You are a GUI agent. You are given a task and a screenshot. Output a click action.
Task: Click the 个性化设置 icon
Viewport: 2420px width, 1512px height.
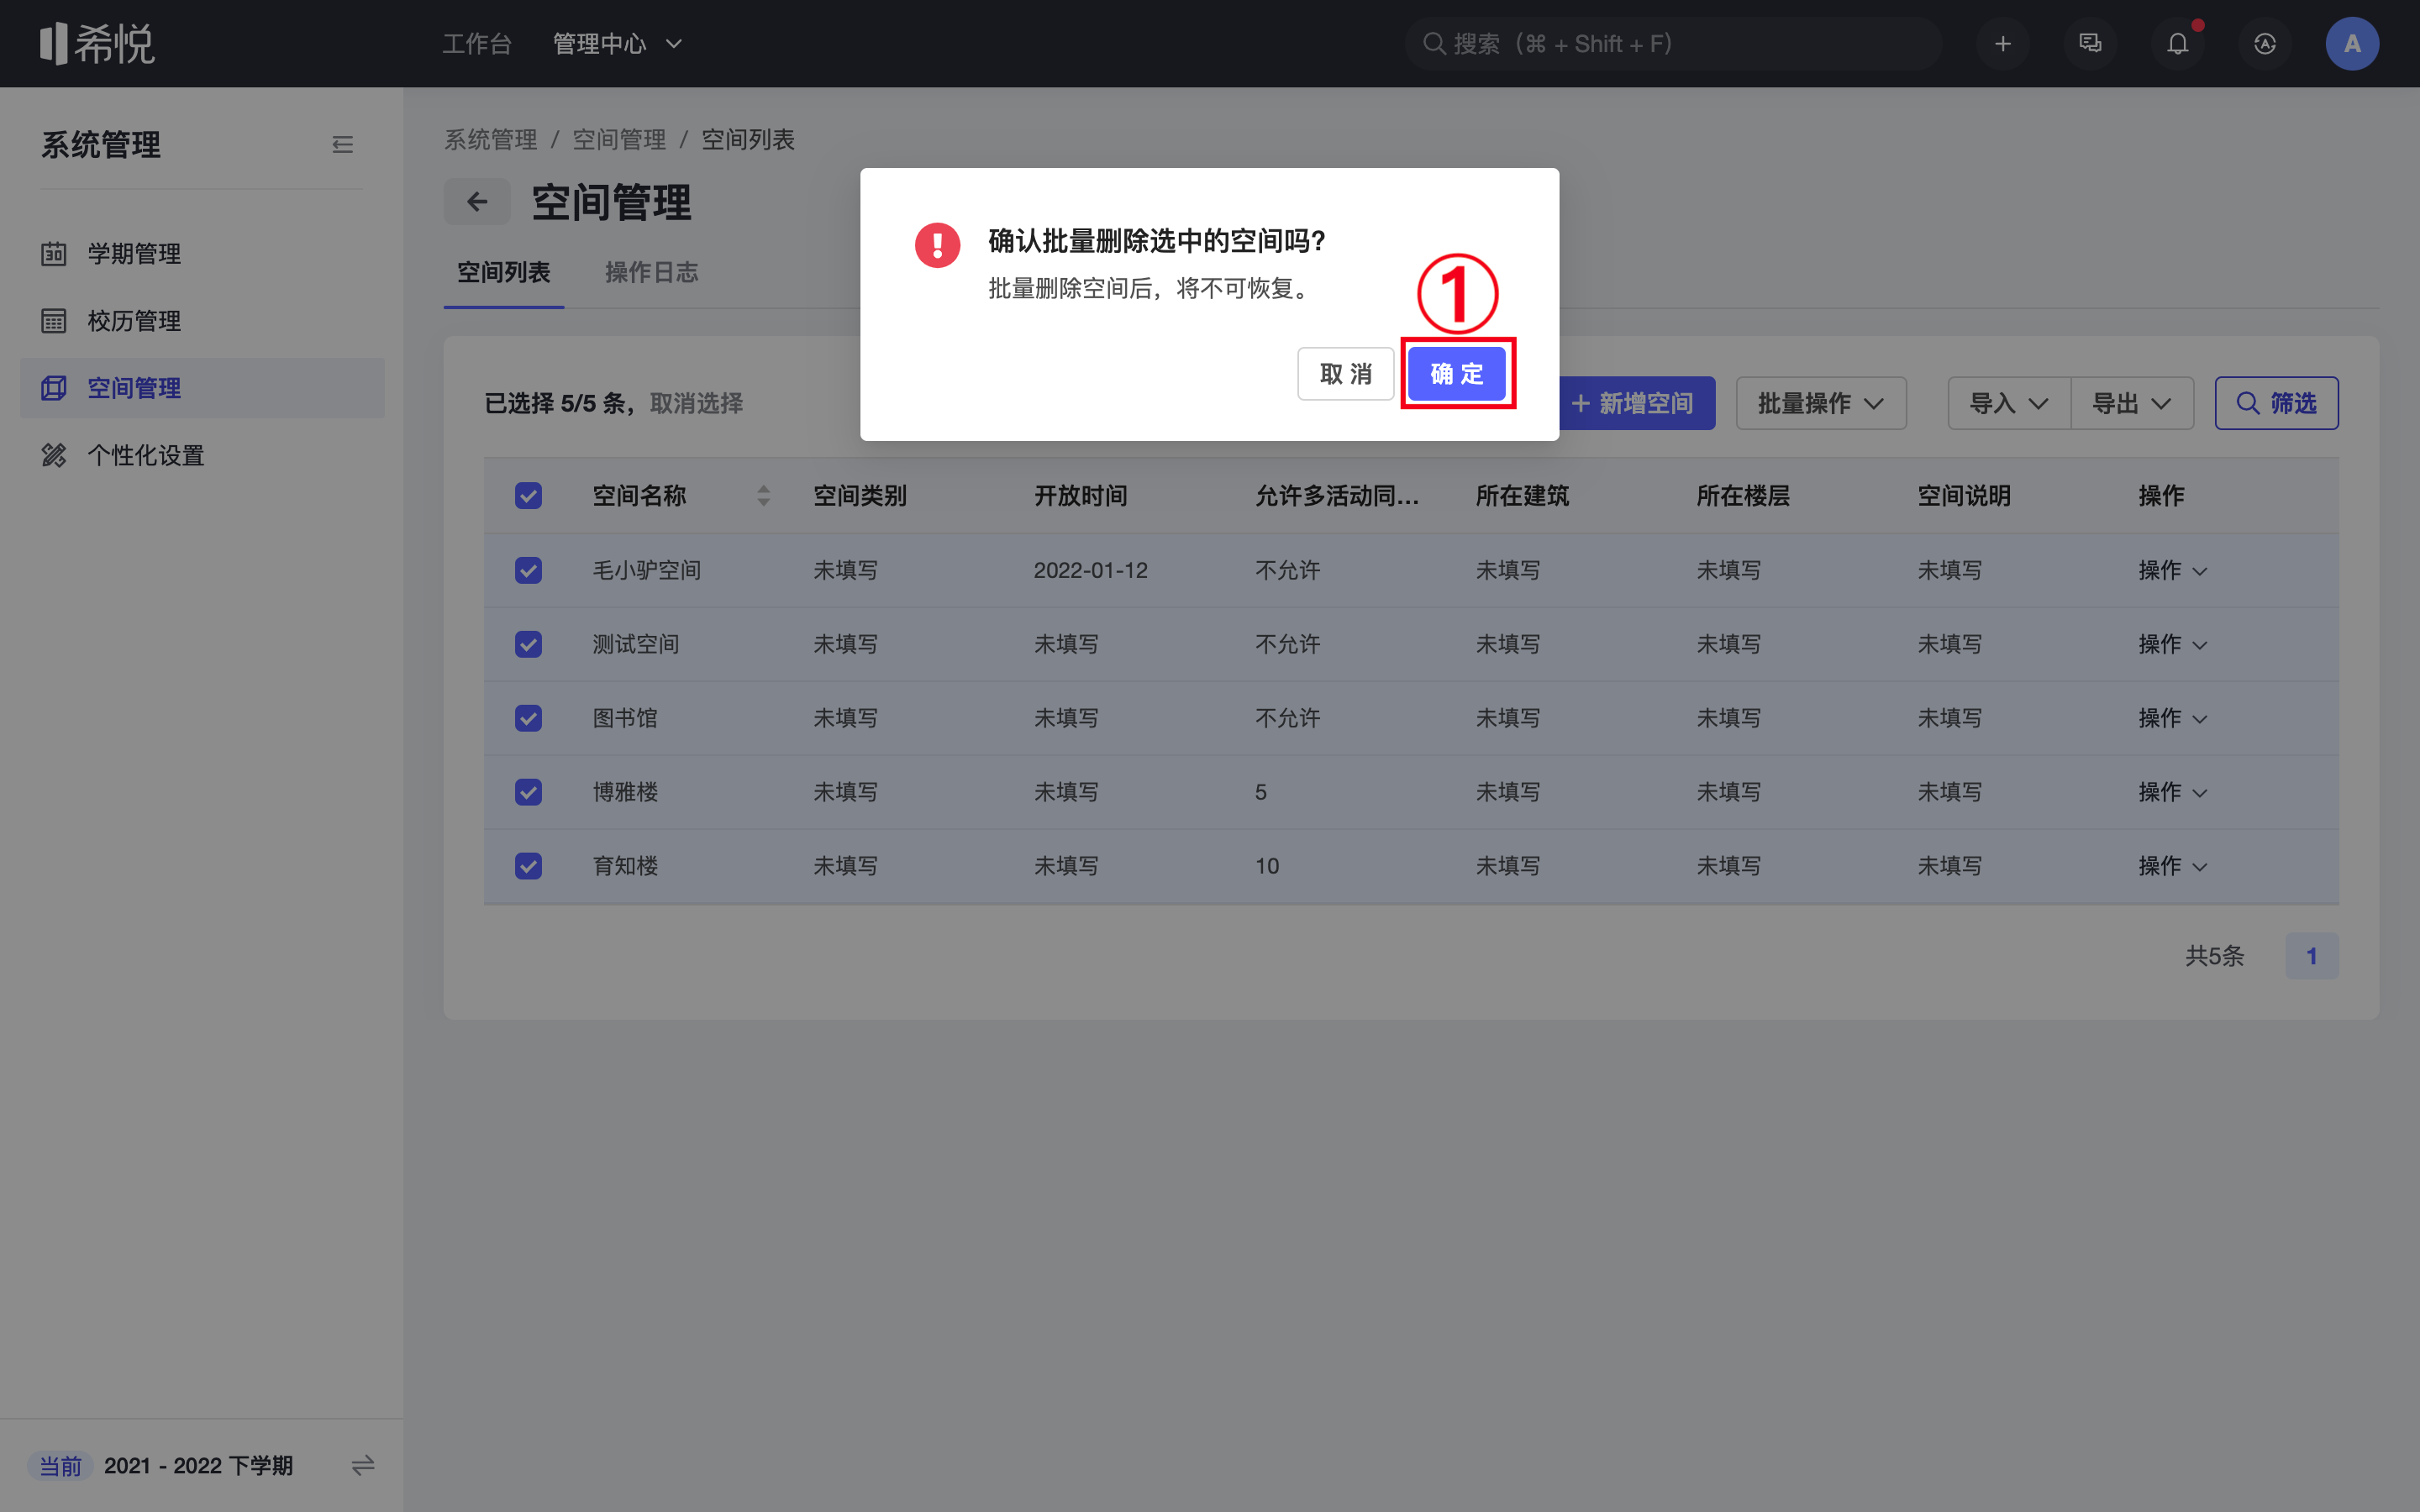tap(54, 455)
